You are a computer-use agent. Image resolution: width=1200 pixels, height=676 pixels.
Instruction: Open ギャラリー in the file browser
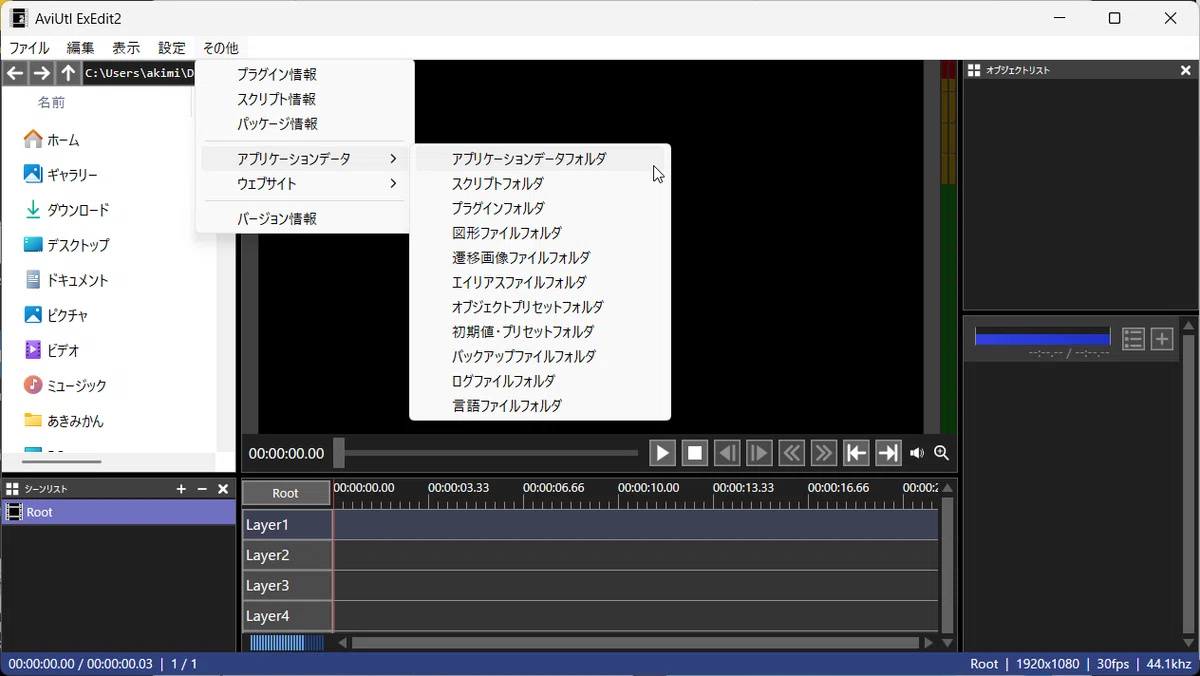pyautogui.click(x=60, y=175)
